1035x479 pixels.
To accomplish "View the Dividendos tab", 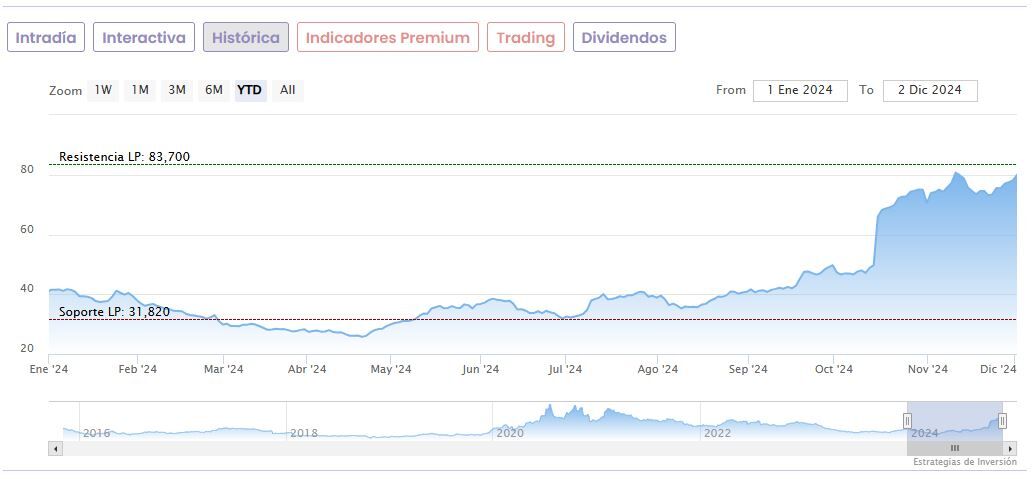I will [x=624, y=38].
